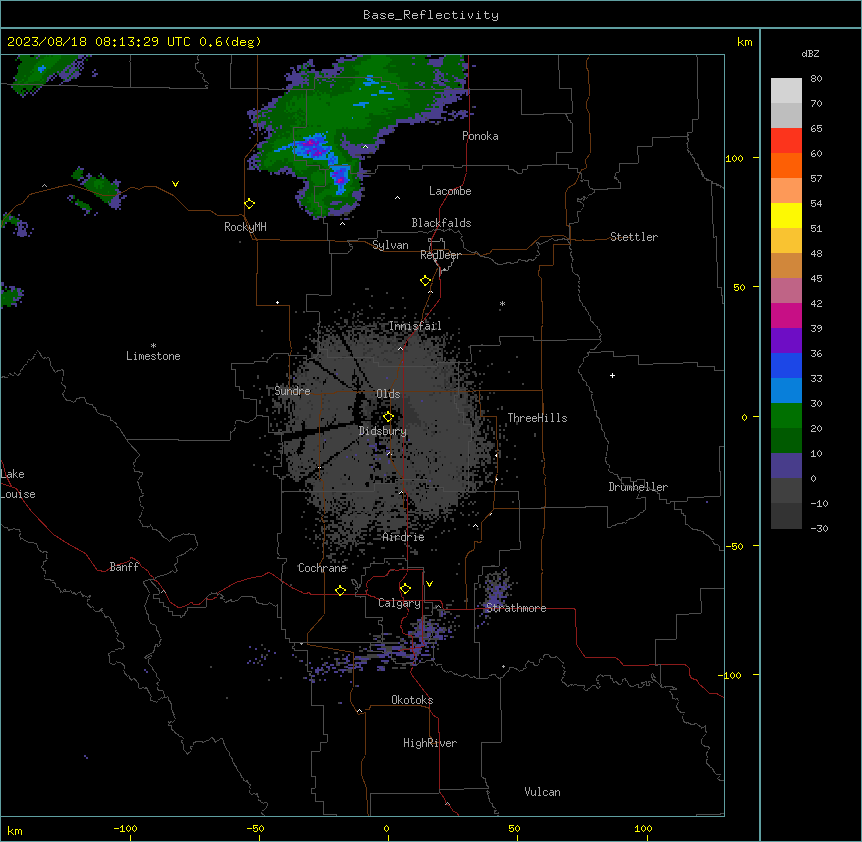Select the purple 36-39 dBZ legend swatch
This screenshot has height=842, width=862.
pyautogui.click(x=786, y=341)
